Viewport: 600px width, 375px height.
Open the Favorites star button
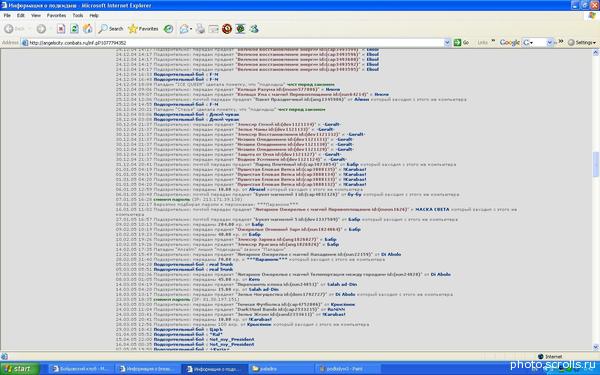(x=143, y=29)
